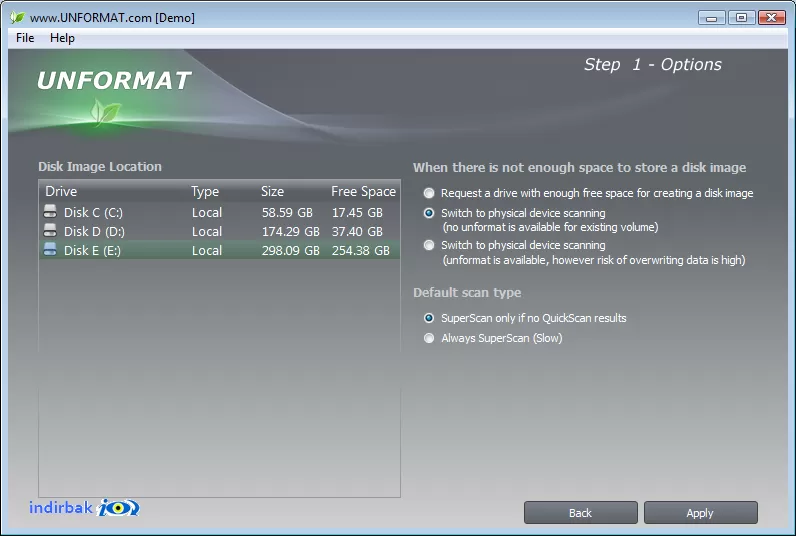Click the Type column header

click(x=205, y=191)
